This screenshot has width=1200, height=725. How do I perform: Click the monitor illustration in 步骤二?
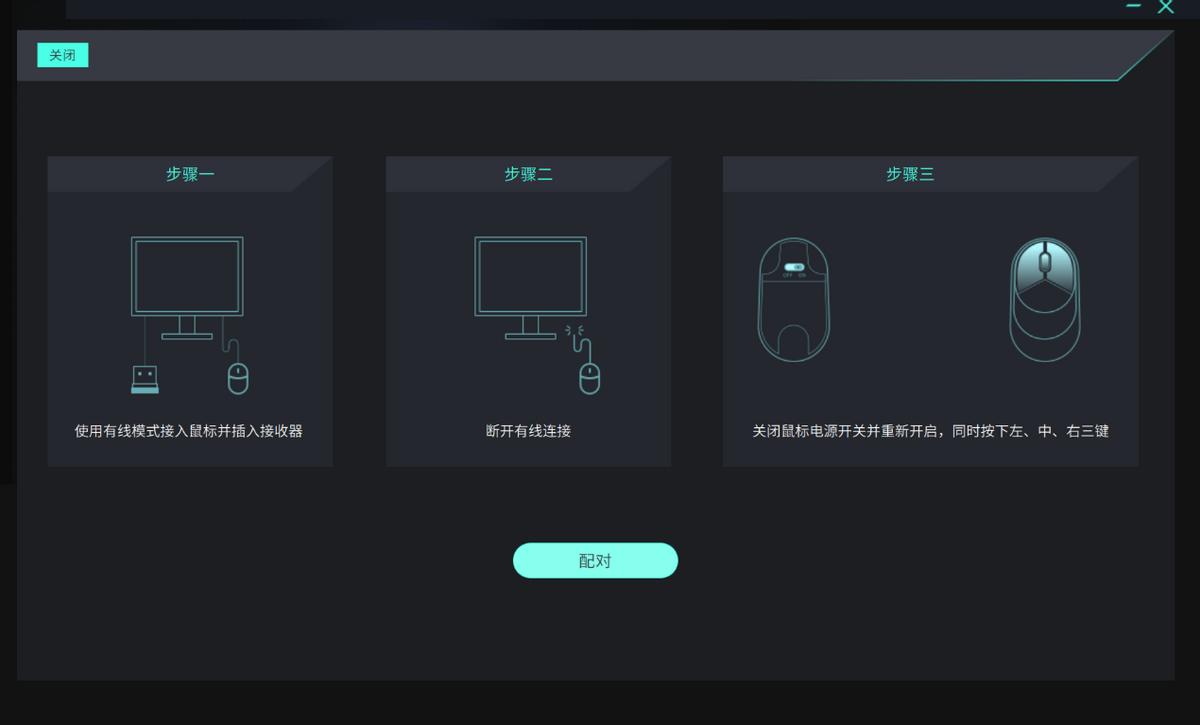[530, 277]
